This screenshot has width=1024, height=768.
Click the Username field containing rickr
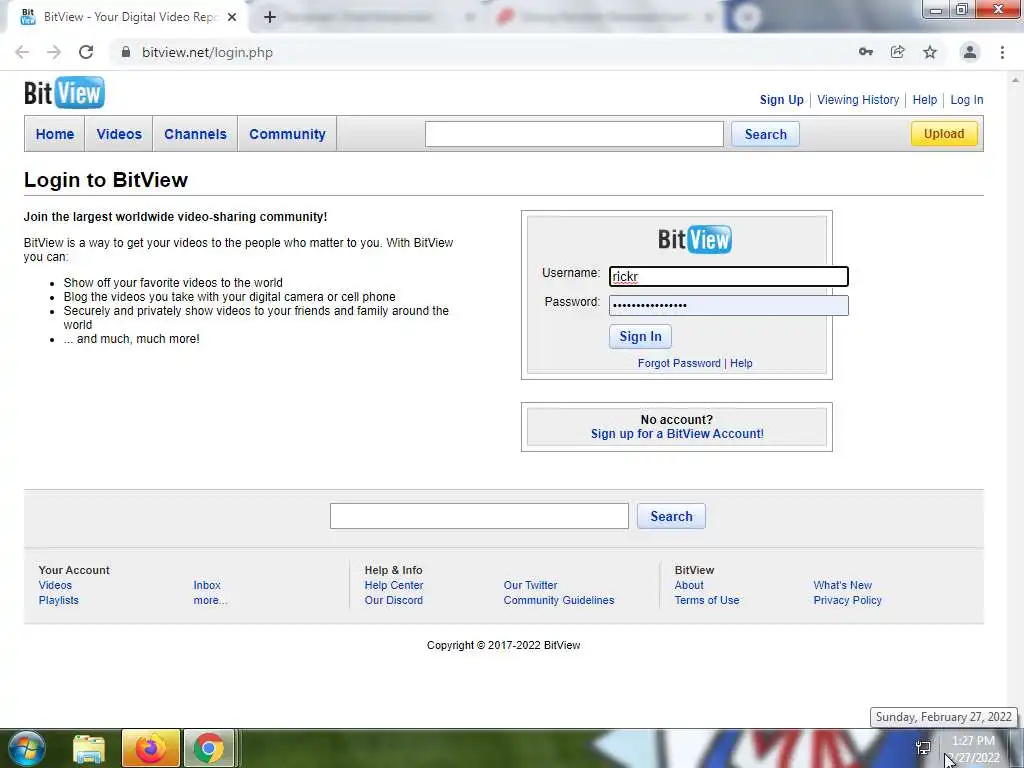tap(729, 276)
